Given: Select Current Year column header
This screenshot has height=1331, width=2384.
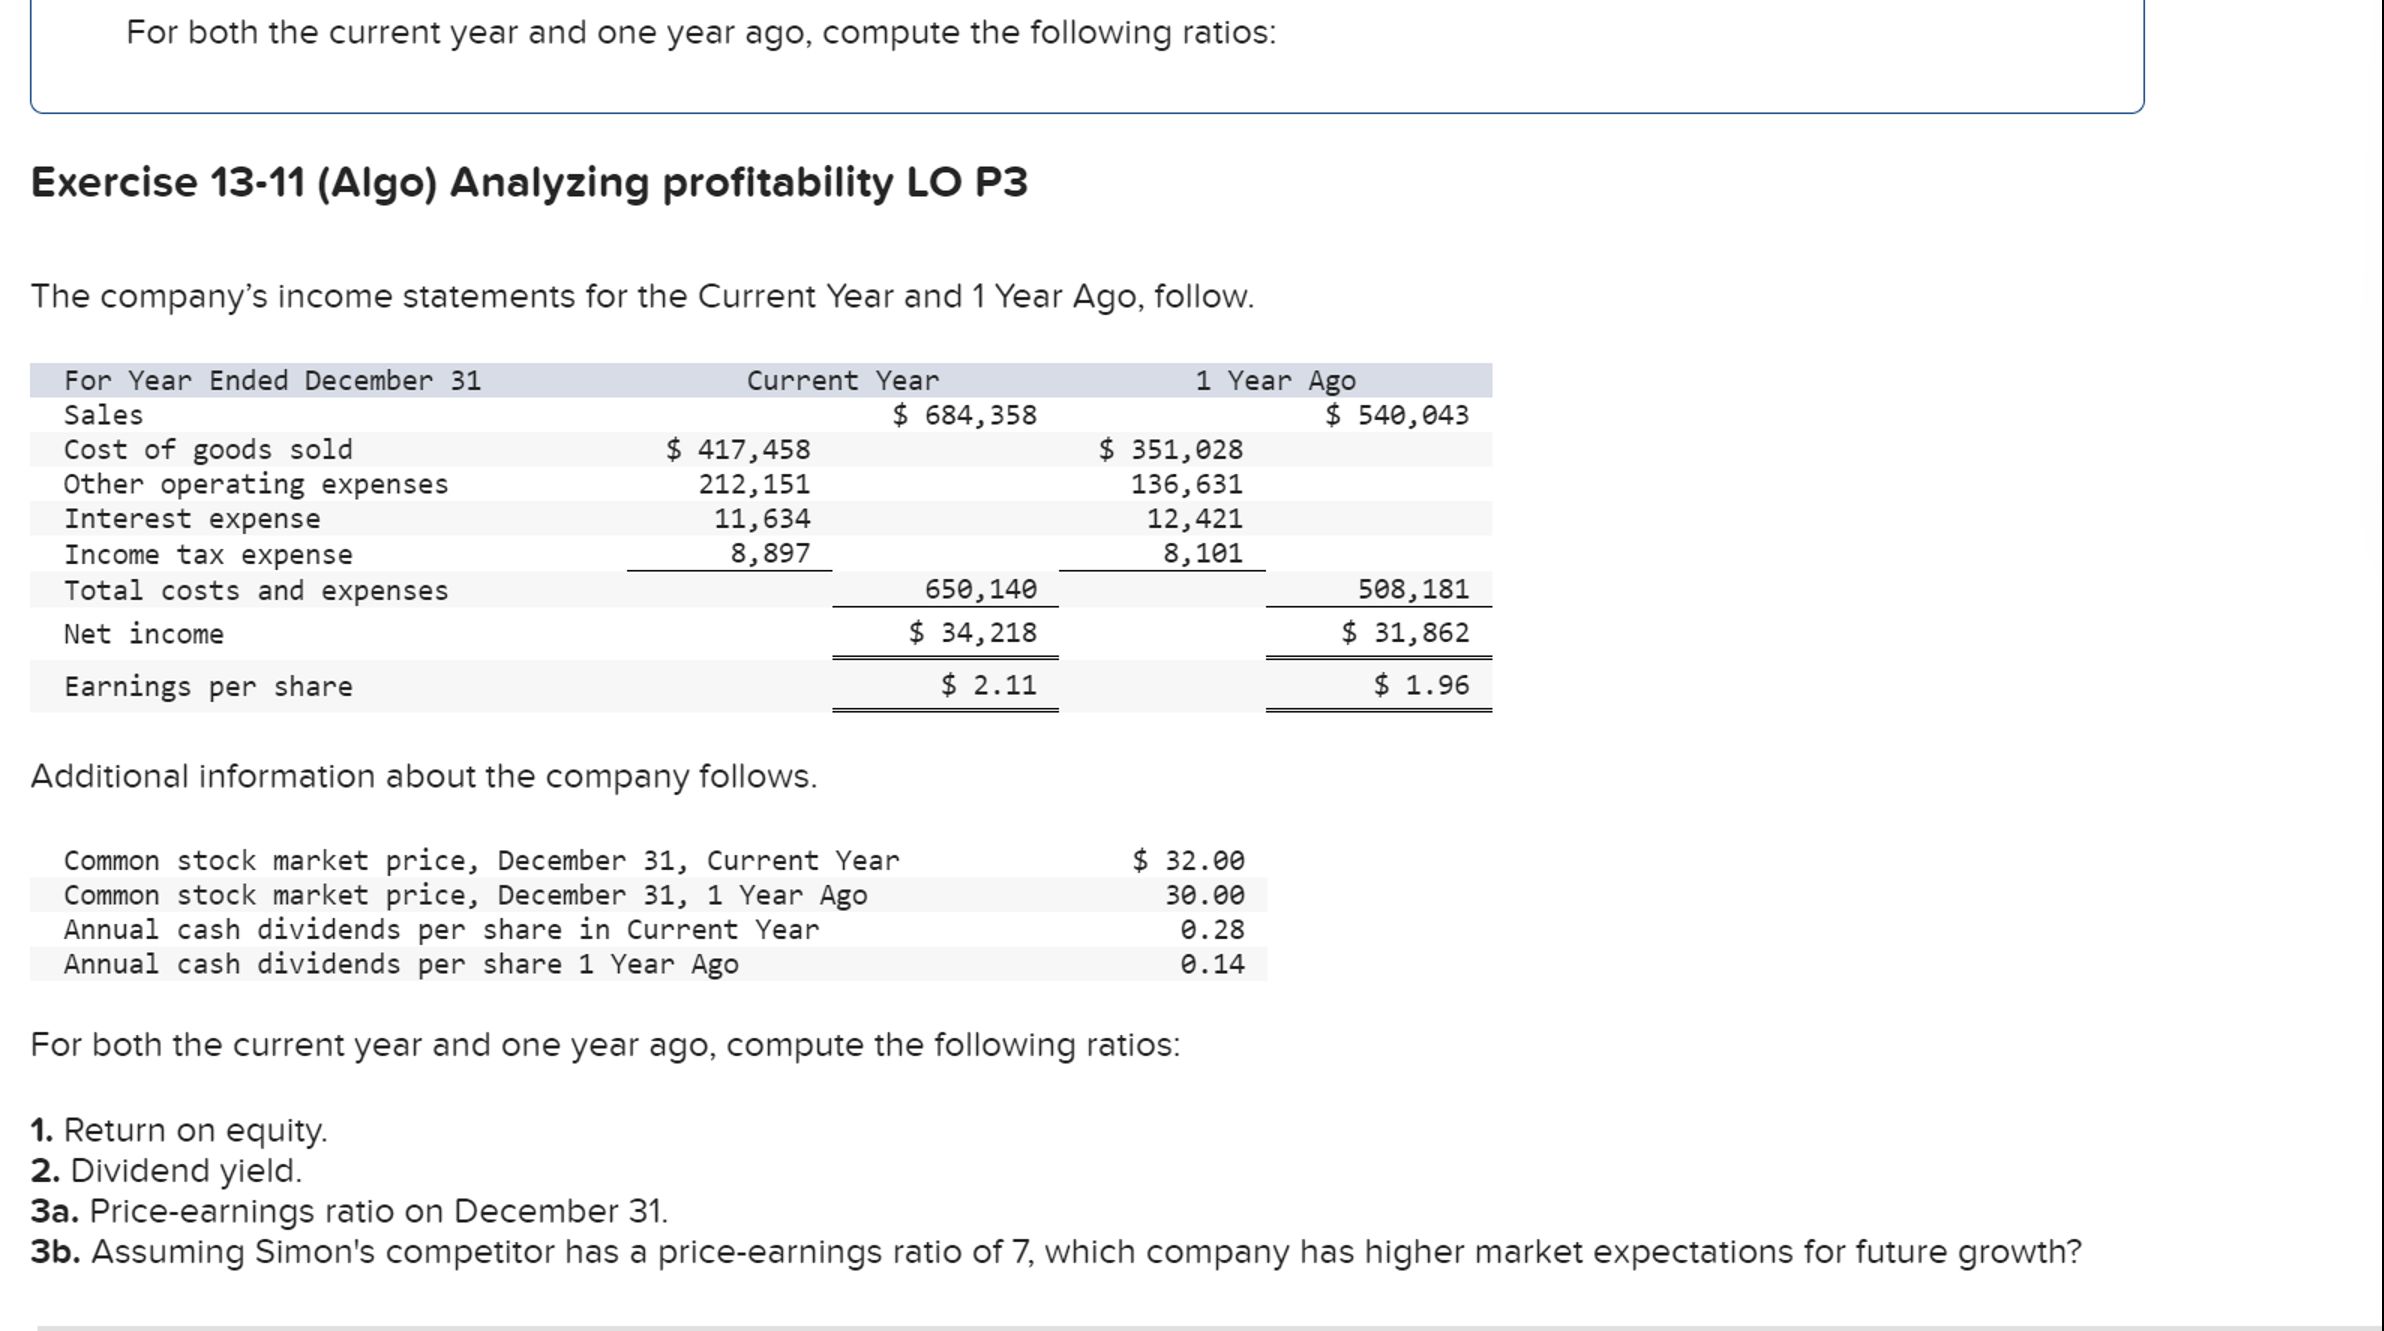Looking at the screenshot, I should click(x=843, y=381).
